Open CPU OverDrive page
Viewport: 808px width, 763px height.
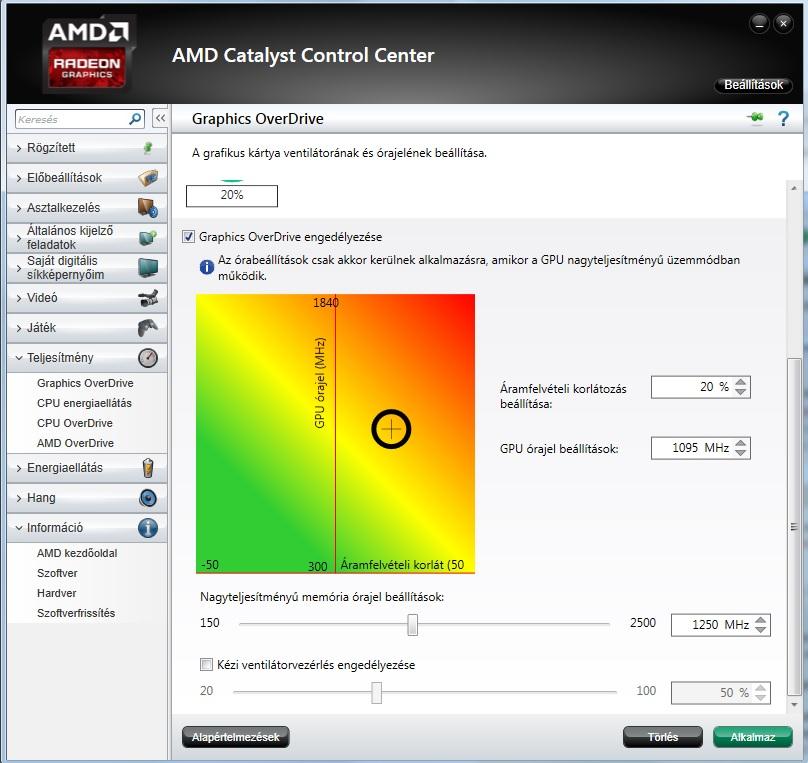[75, 423]
